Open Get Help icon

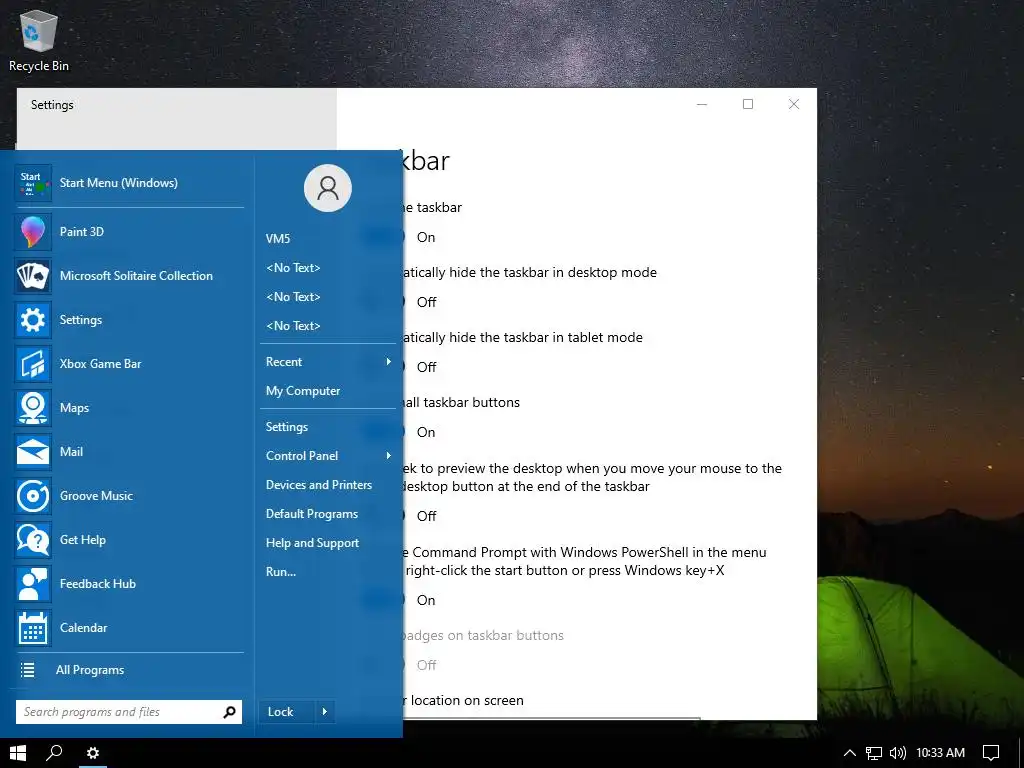[33, 539]
